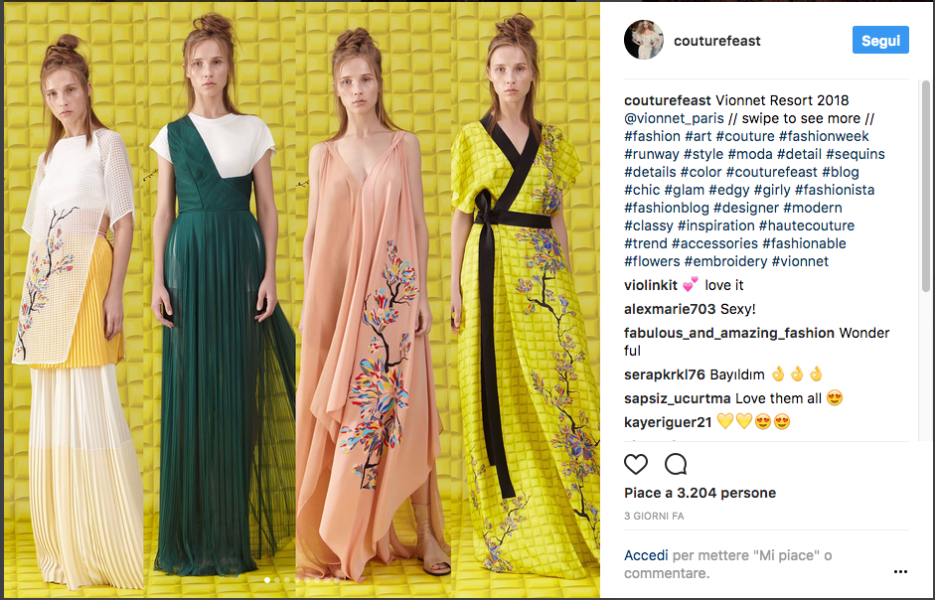935x600 pixels.
Task: Open sapsiz_ucurtma commenter profile
Action: point(677,398)
